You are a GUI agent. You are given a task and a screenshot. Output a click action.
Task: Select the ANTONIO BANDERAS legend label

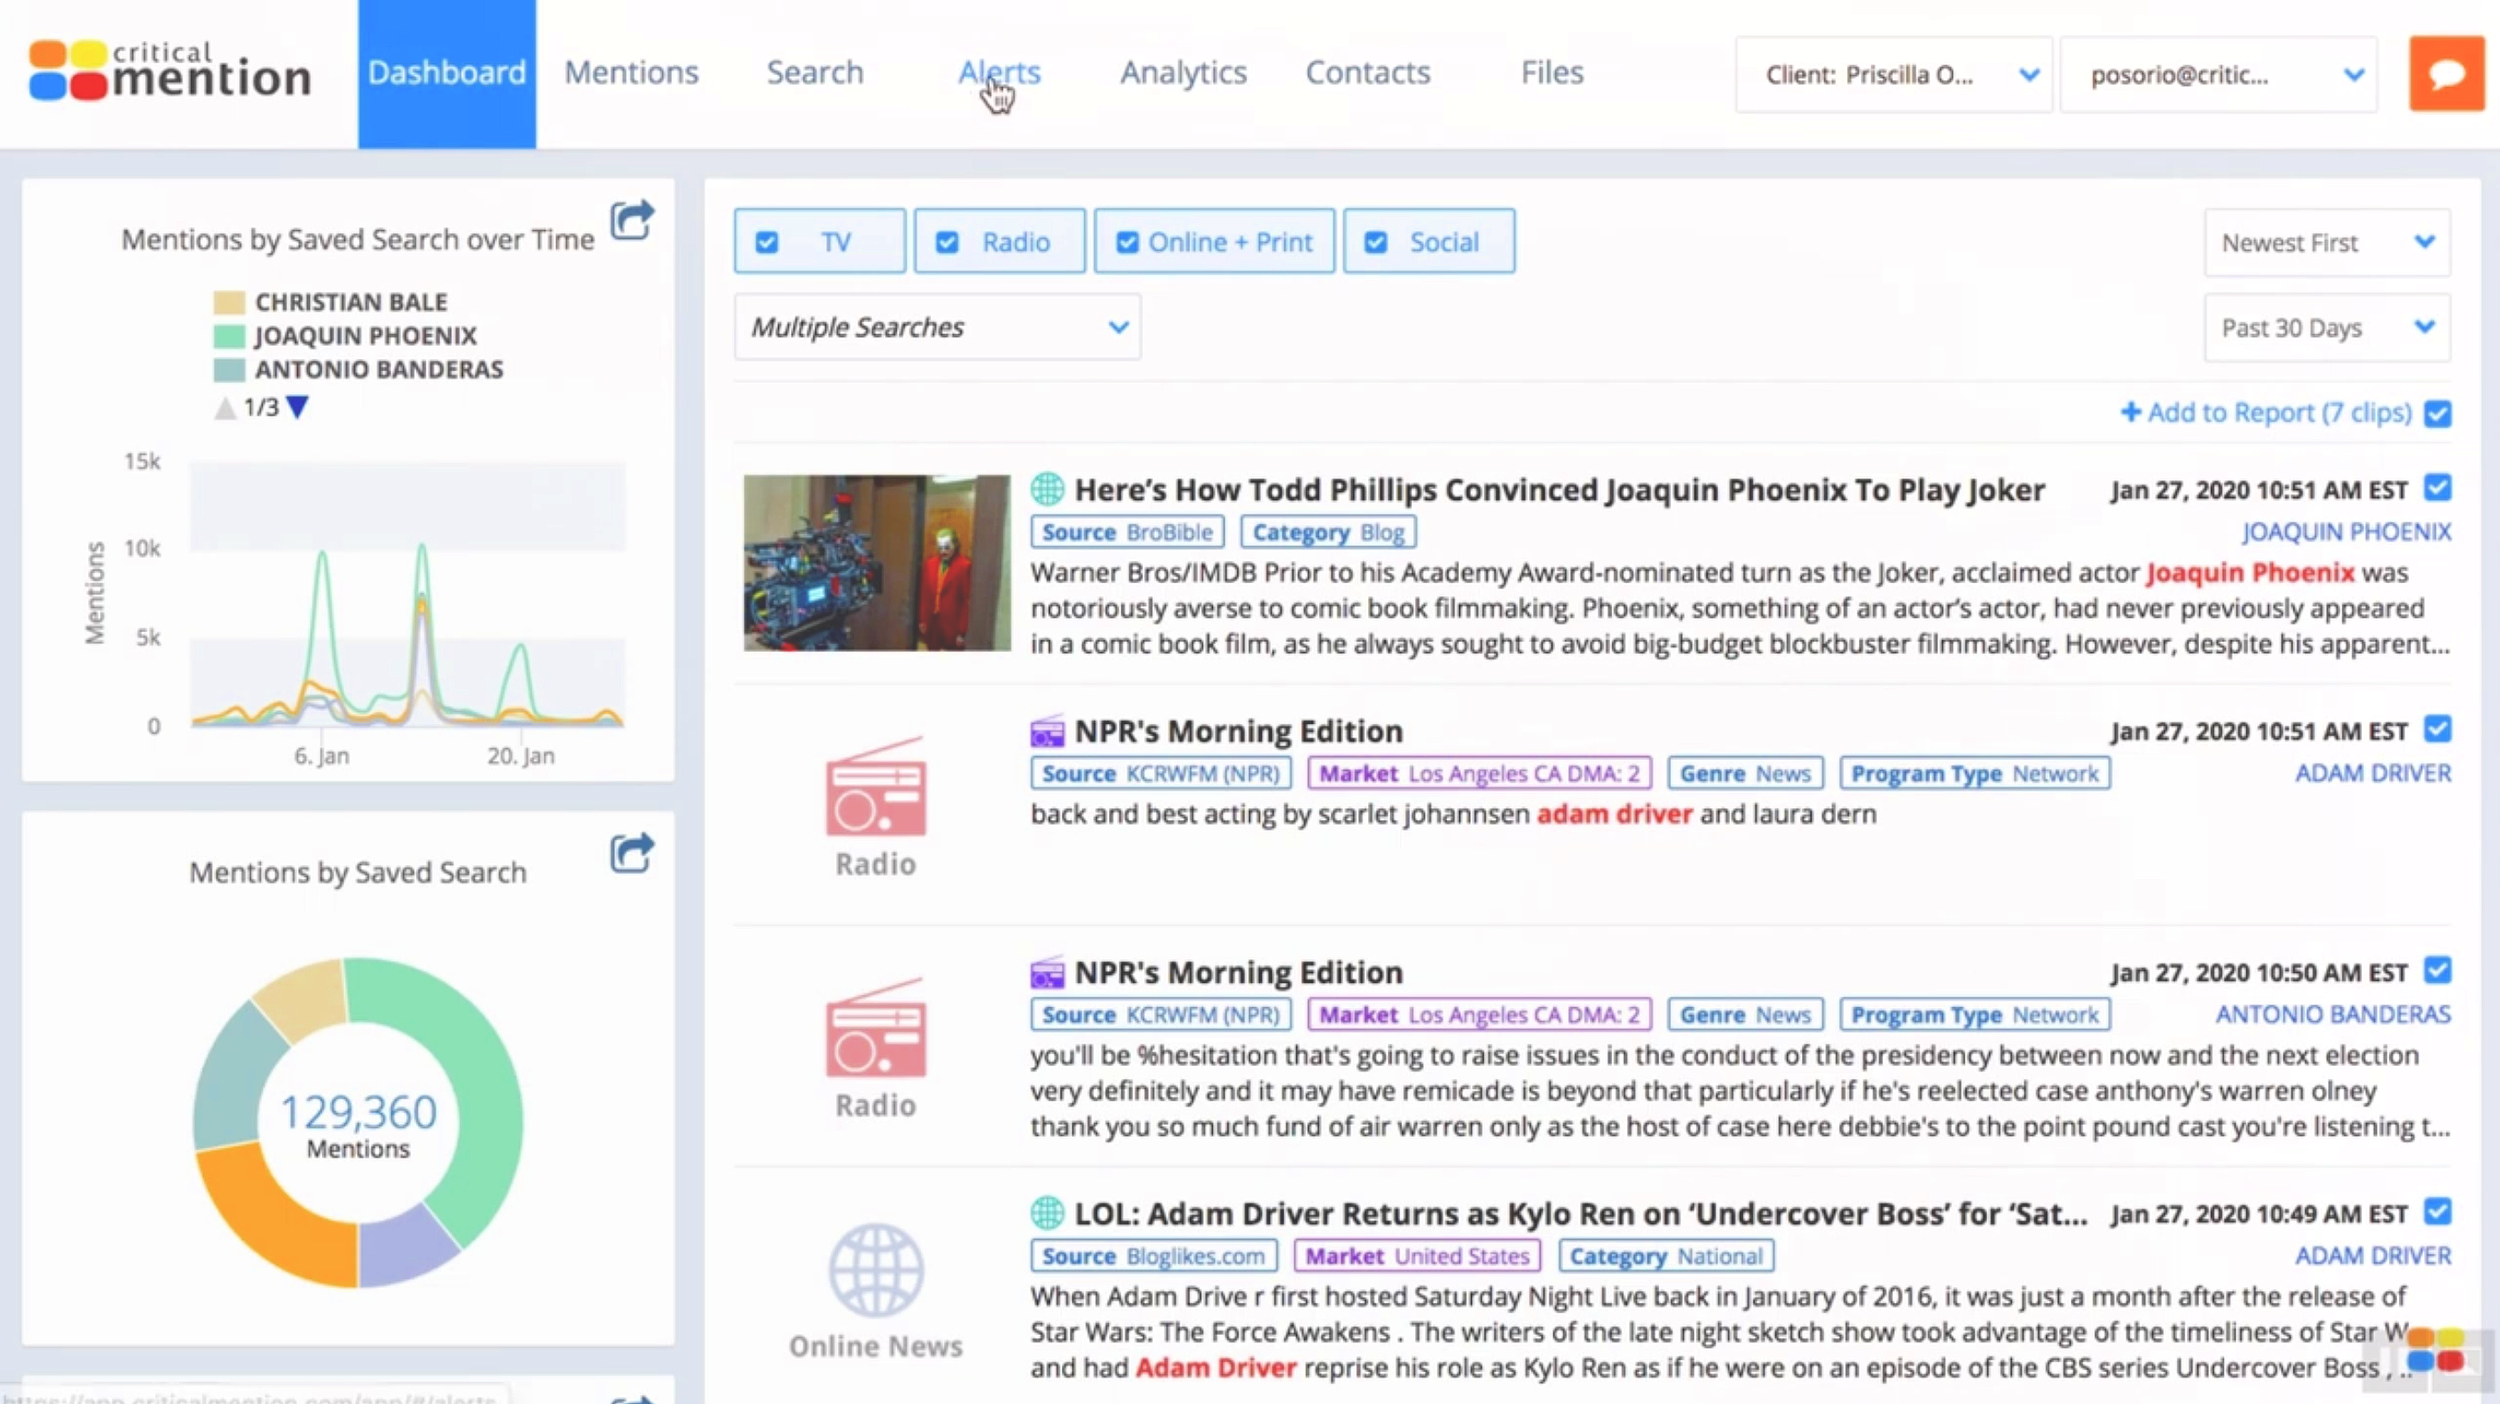(379, 370)
